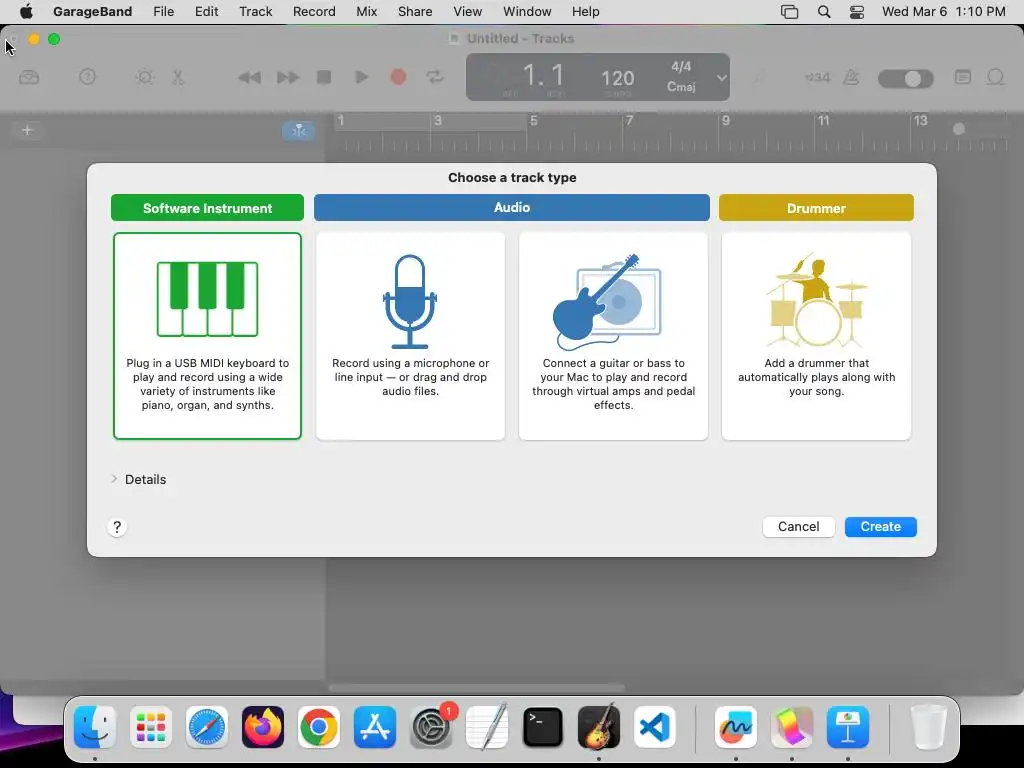Image resolution: width=1024 pixels, height=768 pixels.
Task: Open the View menu
Action: coord(468,12)
